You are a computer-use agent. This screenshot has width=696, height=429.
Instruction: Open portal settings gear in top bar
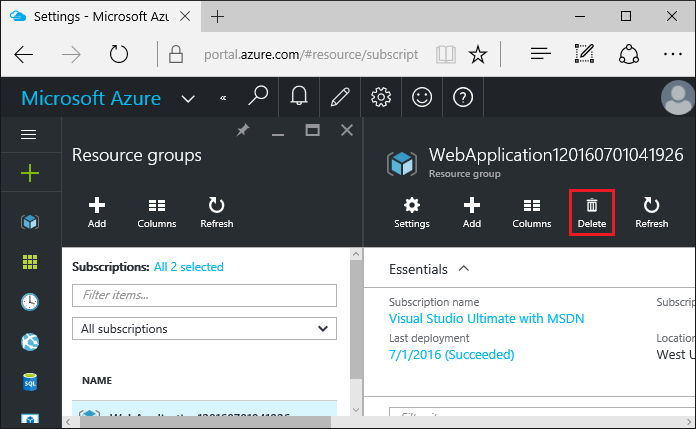(x=380, y=97)
